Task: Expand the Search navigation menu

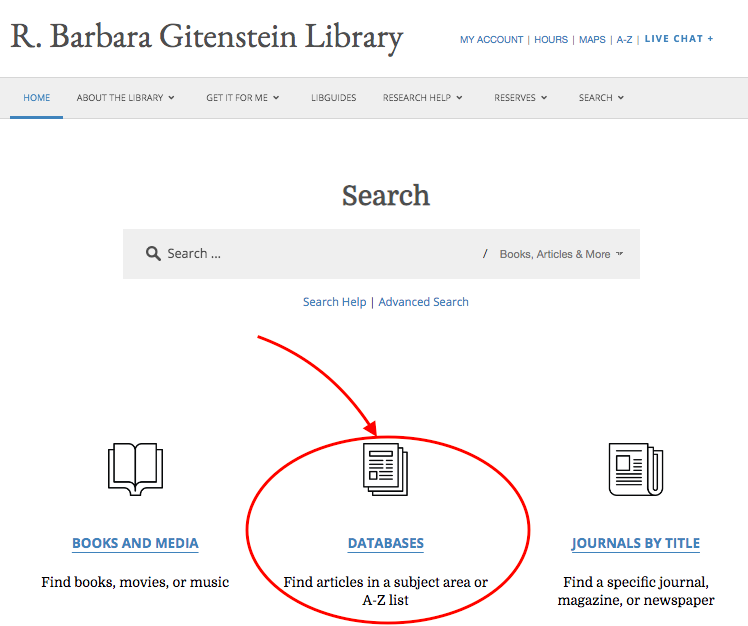Action: click(x=601, y=98)
